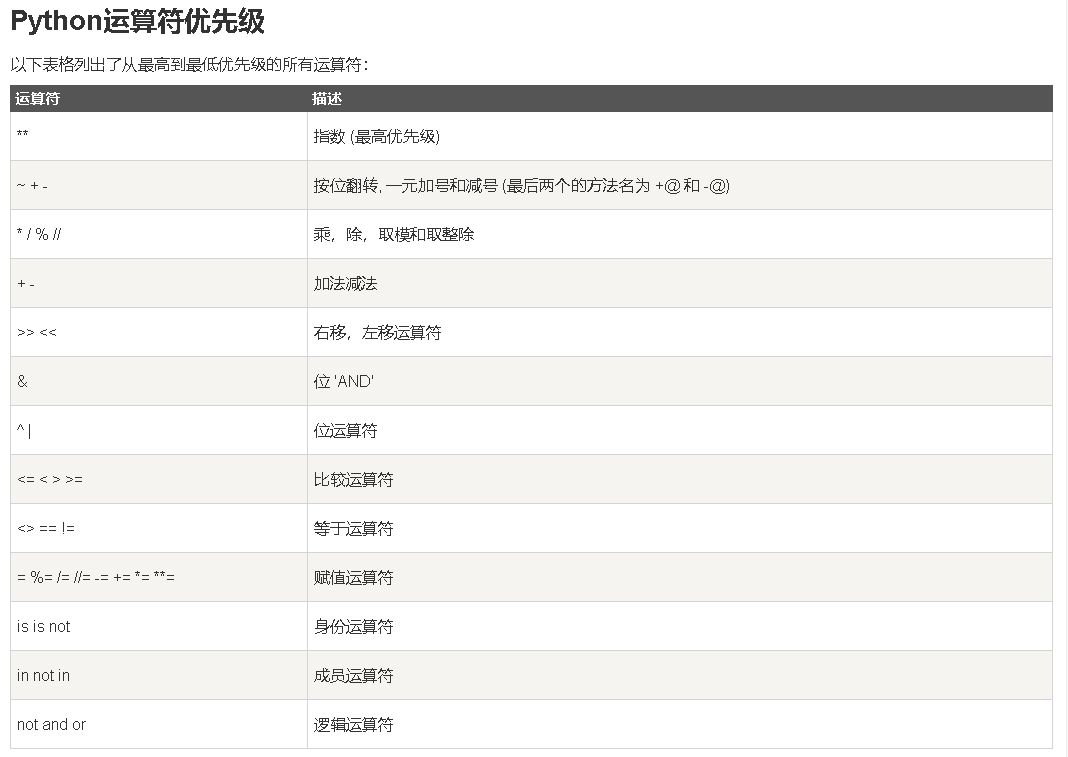The image size is (1068, 757).
Task: Select the '>> <<' operator cell
Action: 159,333
